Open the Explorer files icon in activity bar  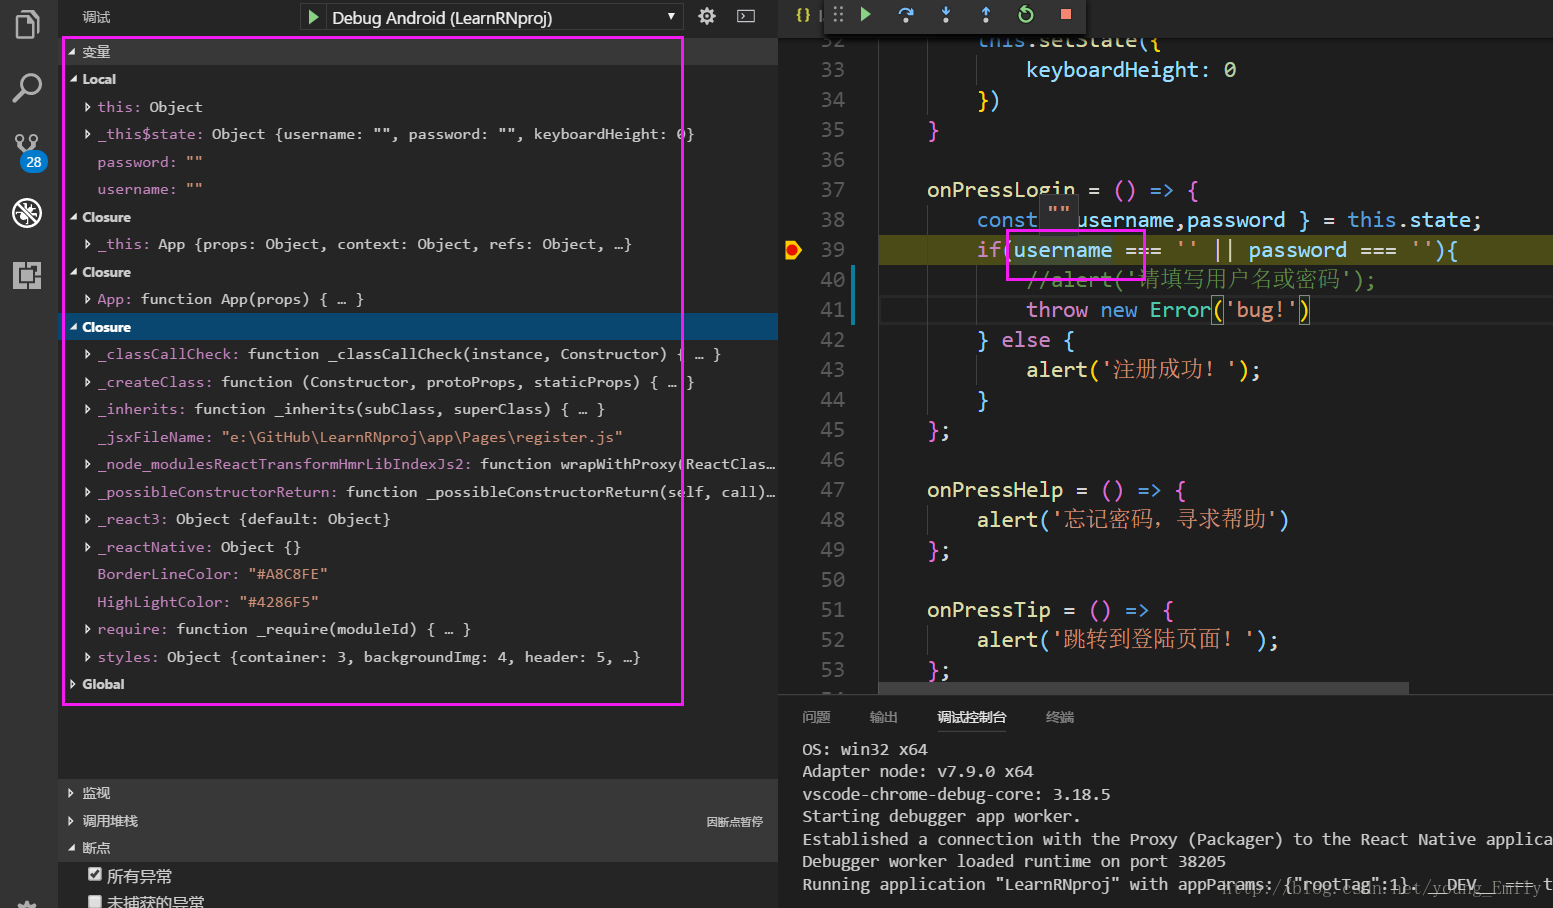click(x=27, y=24)
